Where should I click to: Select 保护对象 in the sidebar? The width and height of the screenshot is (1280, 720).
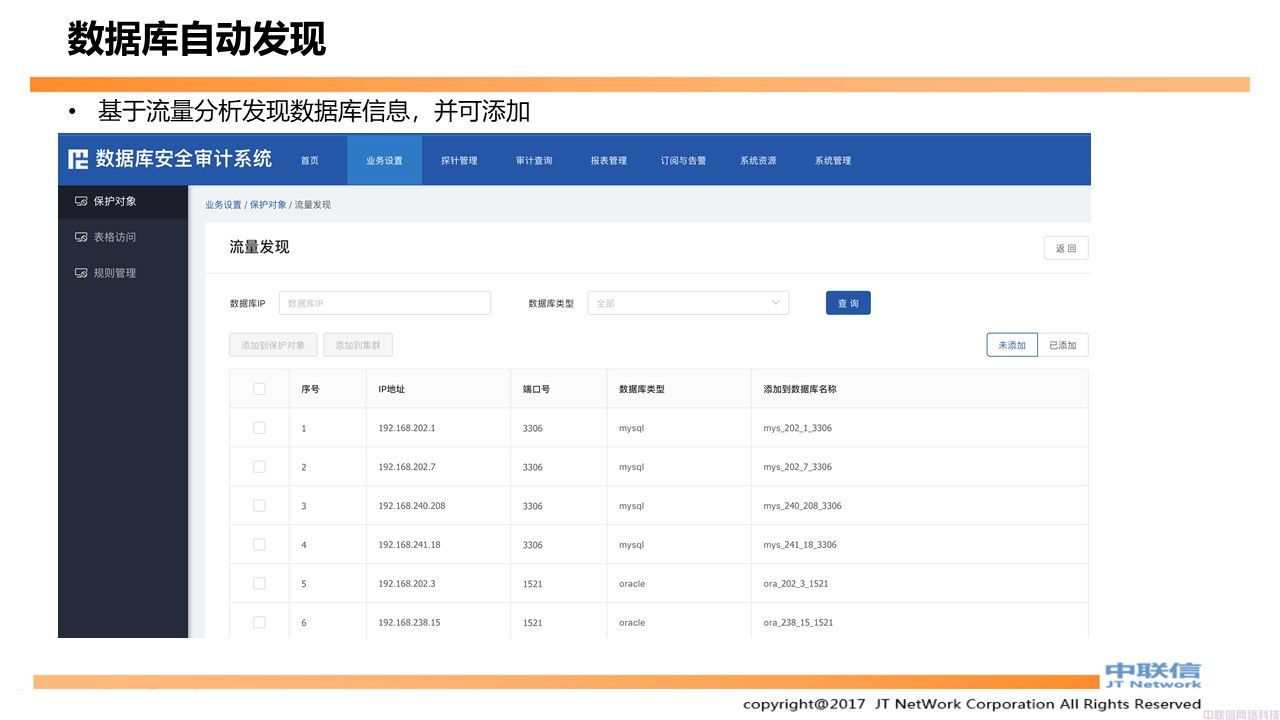tap(123, 201)
